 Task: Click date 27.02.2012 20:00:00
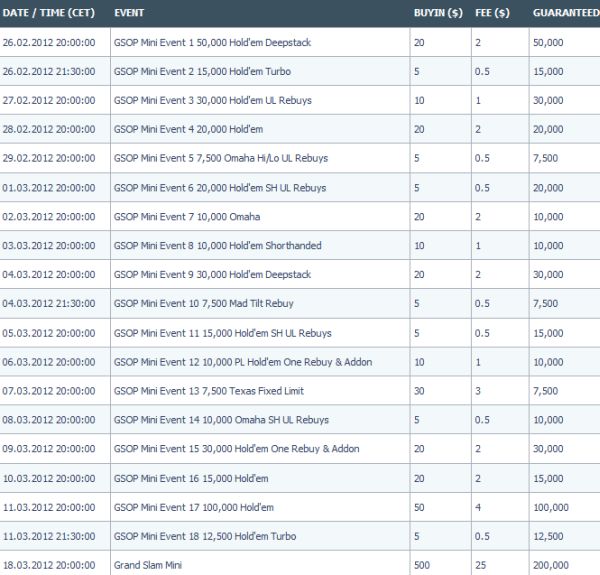(x=49, y=100)
